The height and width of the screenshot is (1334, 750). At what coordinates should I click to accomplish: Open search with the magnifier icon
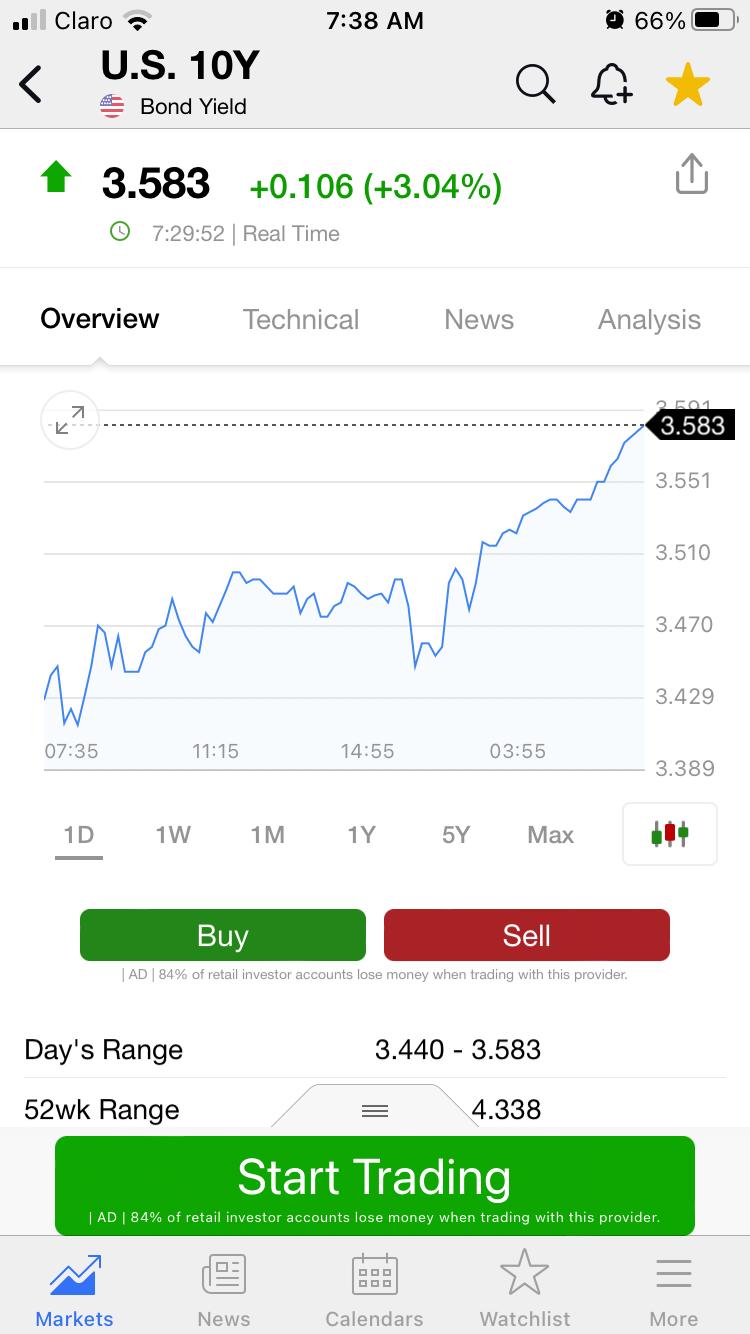pyautogui.click(x=535, y=85)
